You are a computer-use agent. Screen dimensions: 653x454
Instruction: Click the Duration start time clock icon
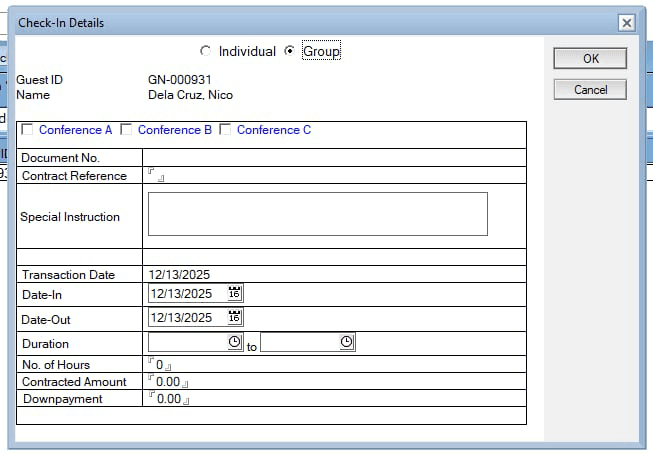[234, 342]
